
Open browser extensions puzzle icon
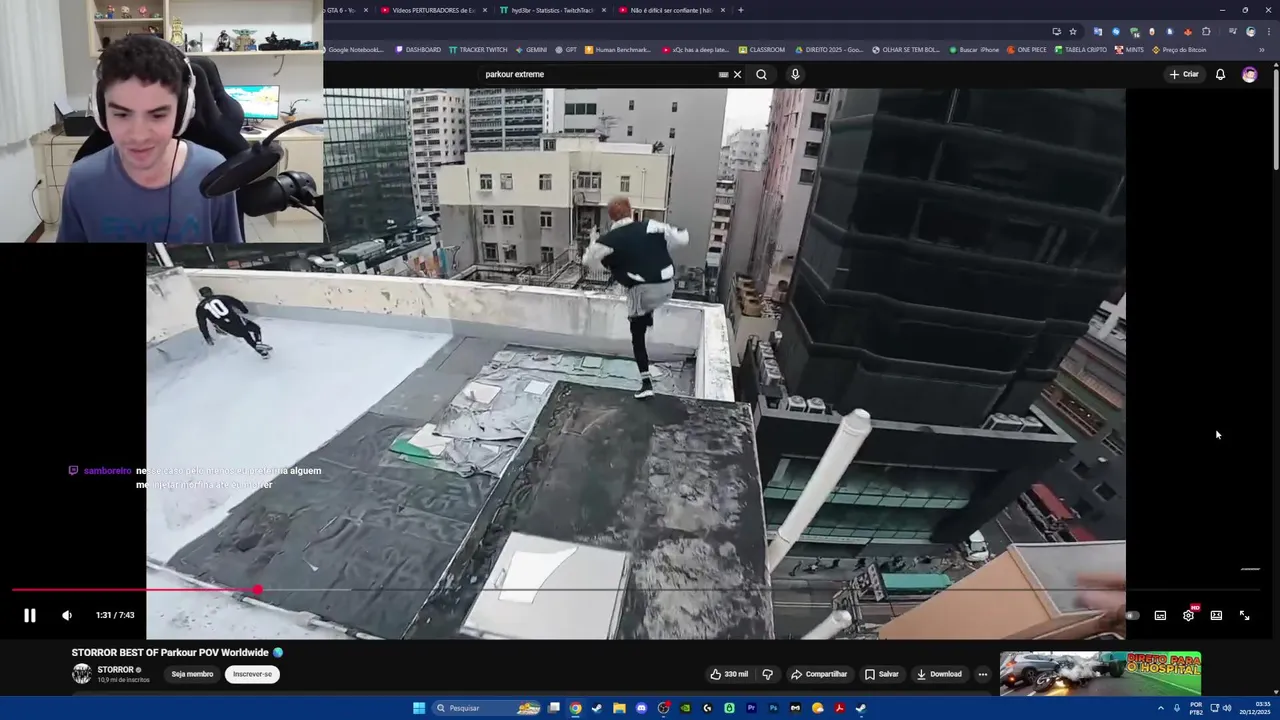click(1206, 31)
